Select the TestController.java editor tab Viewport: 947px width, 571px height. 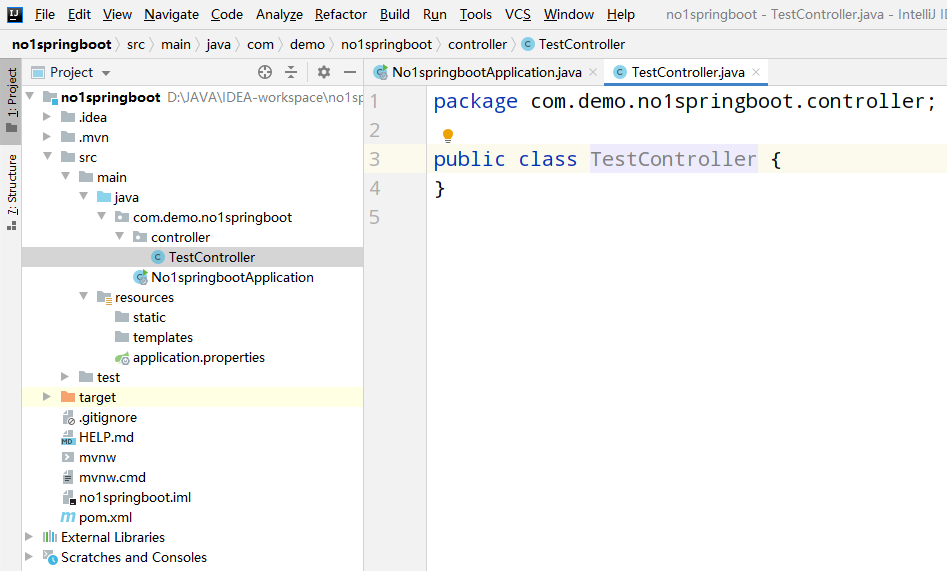tap(686, 73)
